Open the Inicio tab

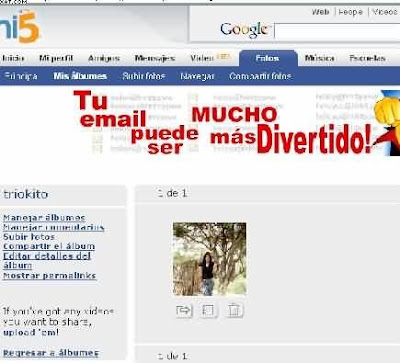[x=13, y=58]
